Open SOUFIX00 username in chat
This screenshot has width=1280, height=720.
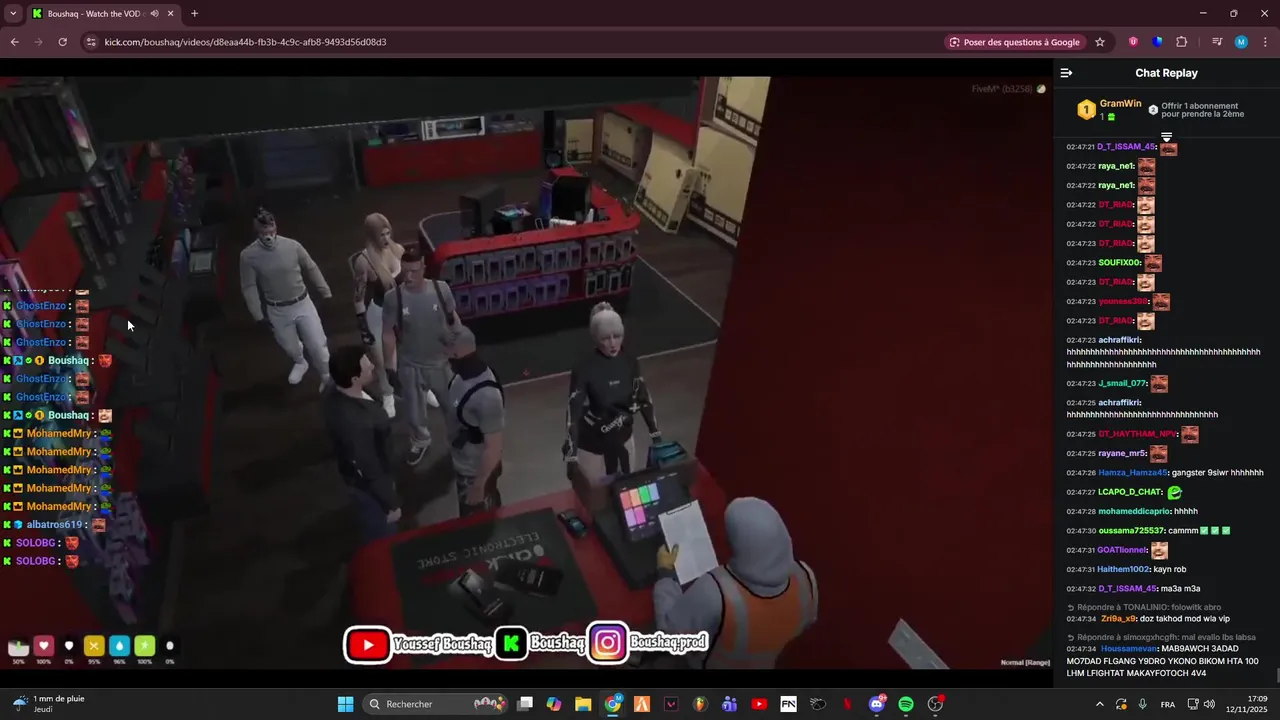pyautogui.click(x=1119, y=263)
